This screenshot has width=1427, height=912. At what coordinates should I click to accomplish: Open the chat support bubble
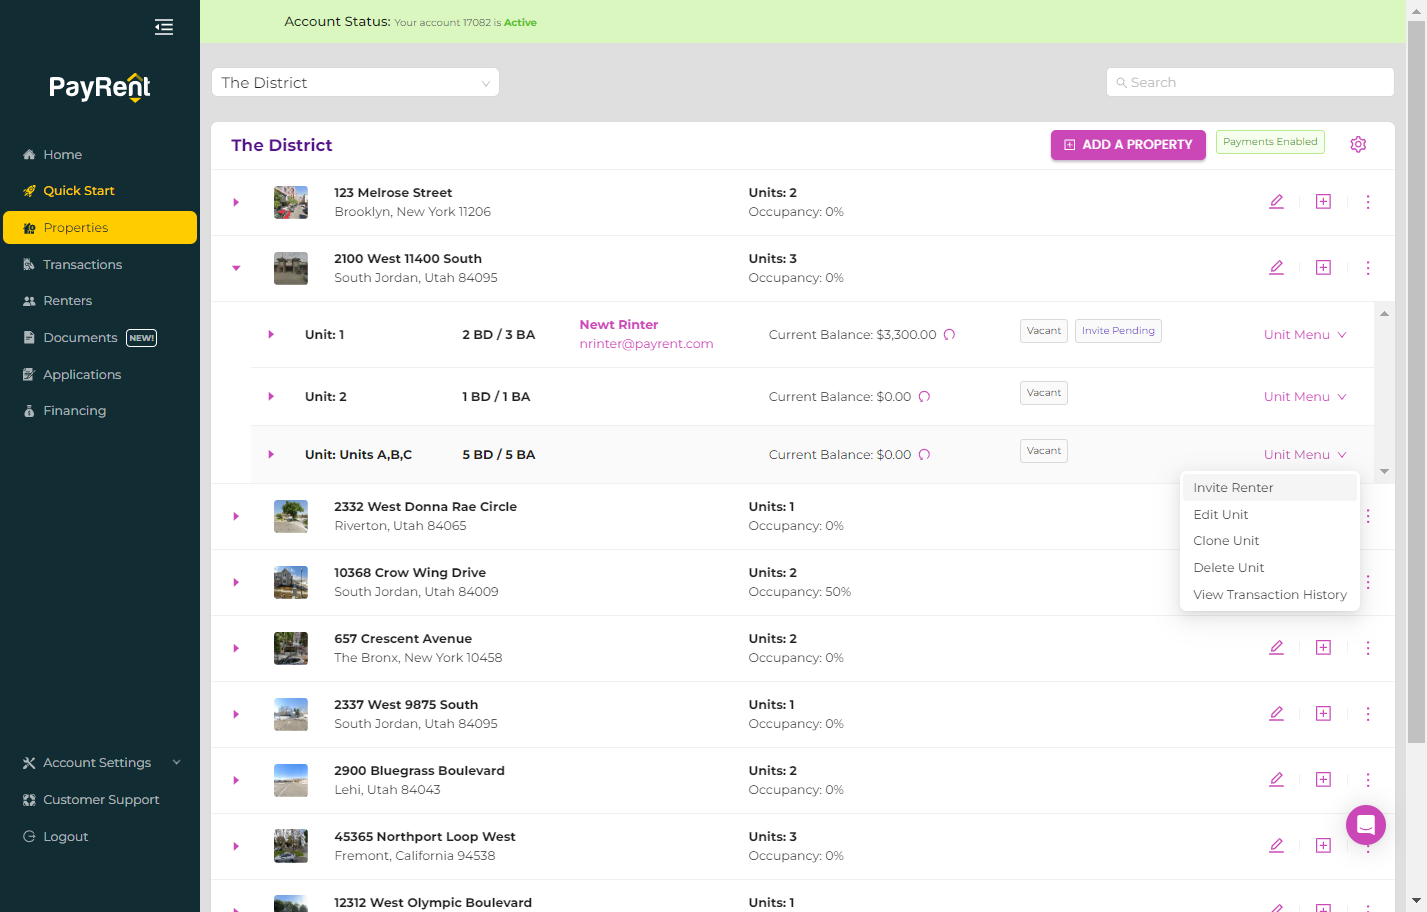[1366, 825]
